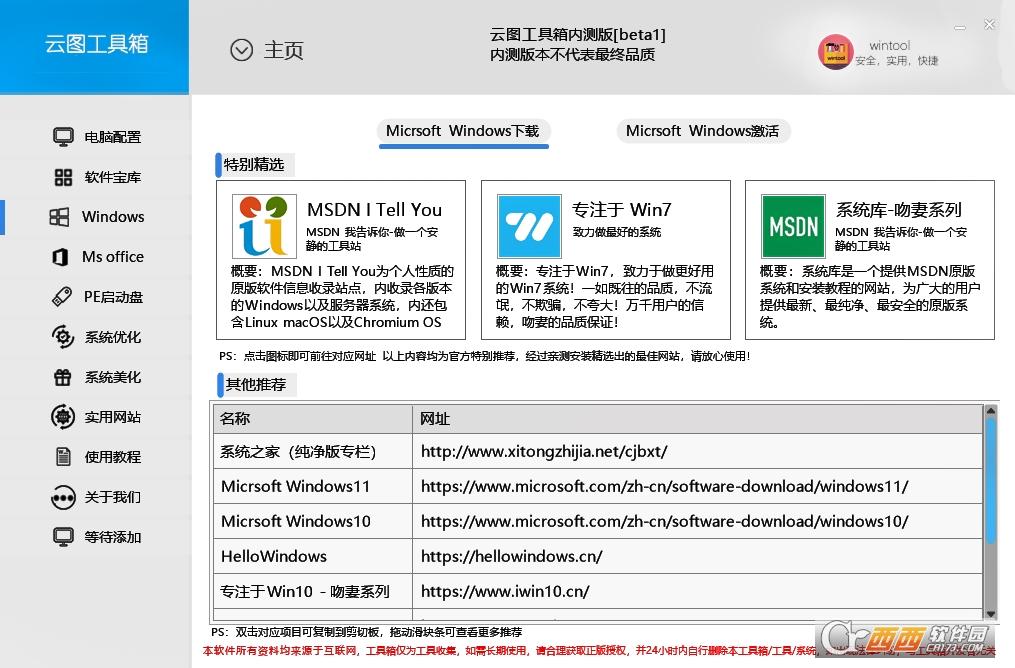Click the 专注于 Win7 title
Screen dimensions: 1015x668
[x=621, y=210]
